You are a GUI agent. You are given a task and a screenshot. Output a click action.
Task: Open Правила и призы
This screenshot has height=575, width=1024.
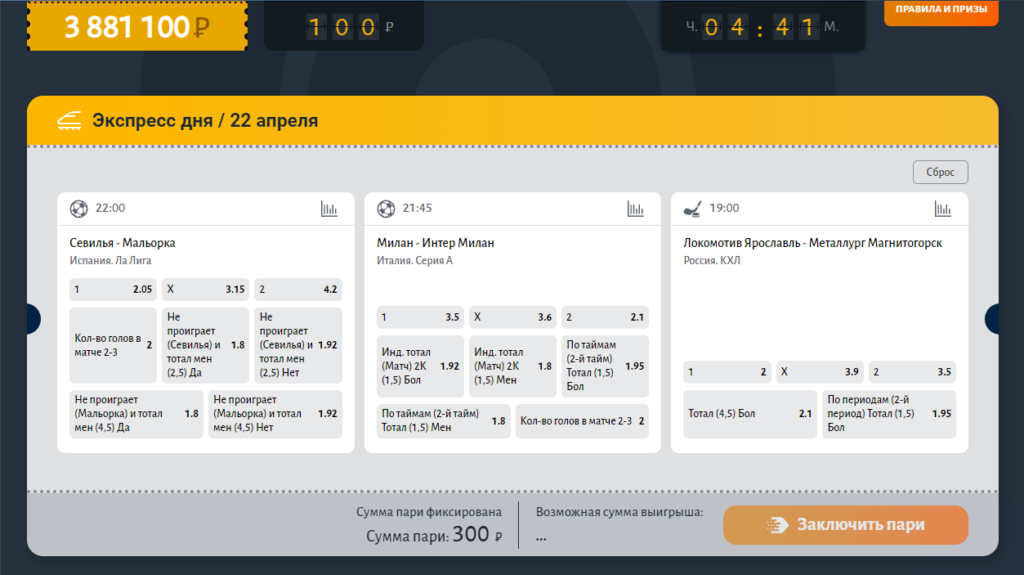[941, 11]
